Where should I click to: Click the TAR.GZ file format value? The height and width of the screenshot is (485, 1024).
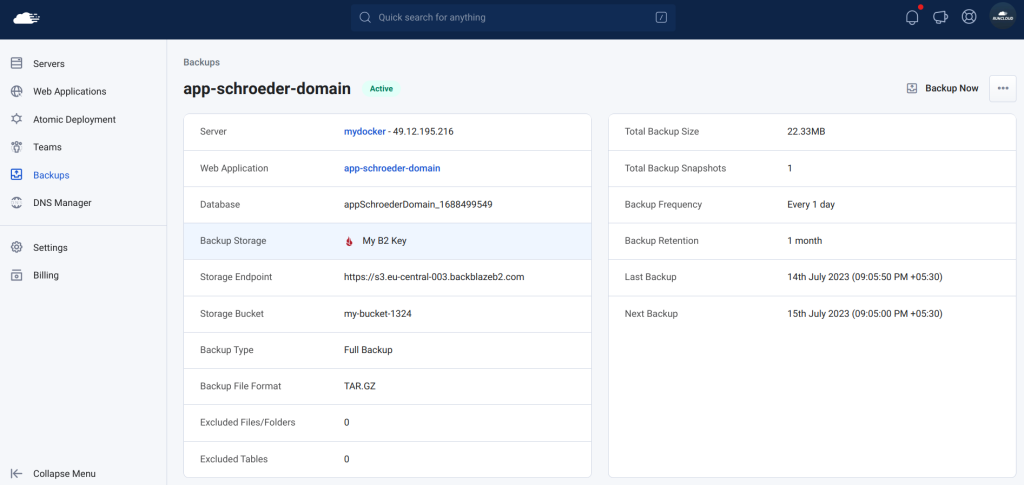point(360,386)
